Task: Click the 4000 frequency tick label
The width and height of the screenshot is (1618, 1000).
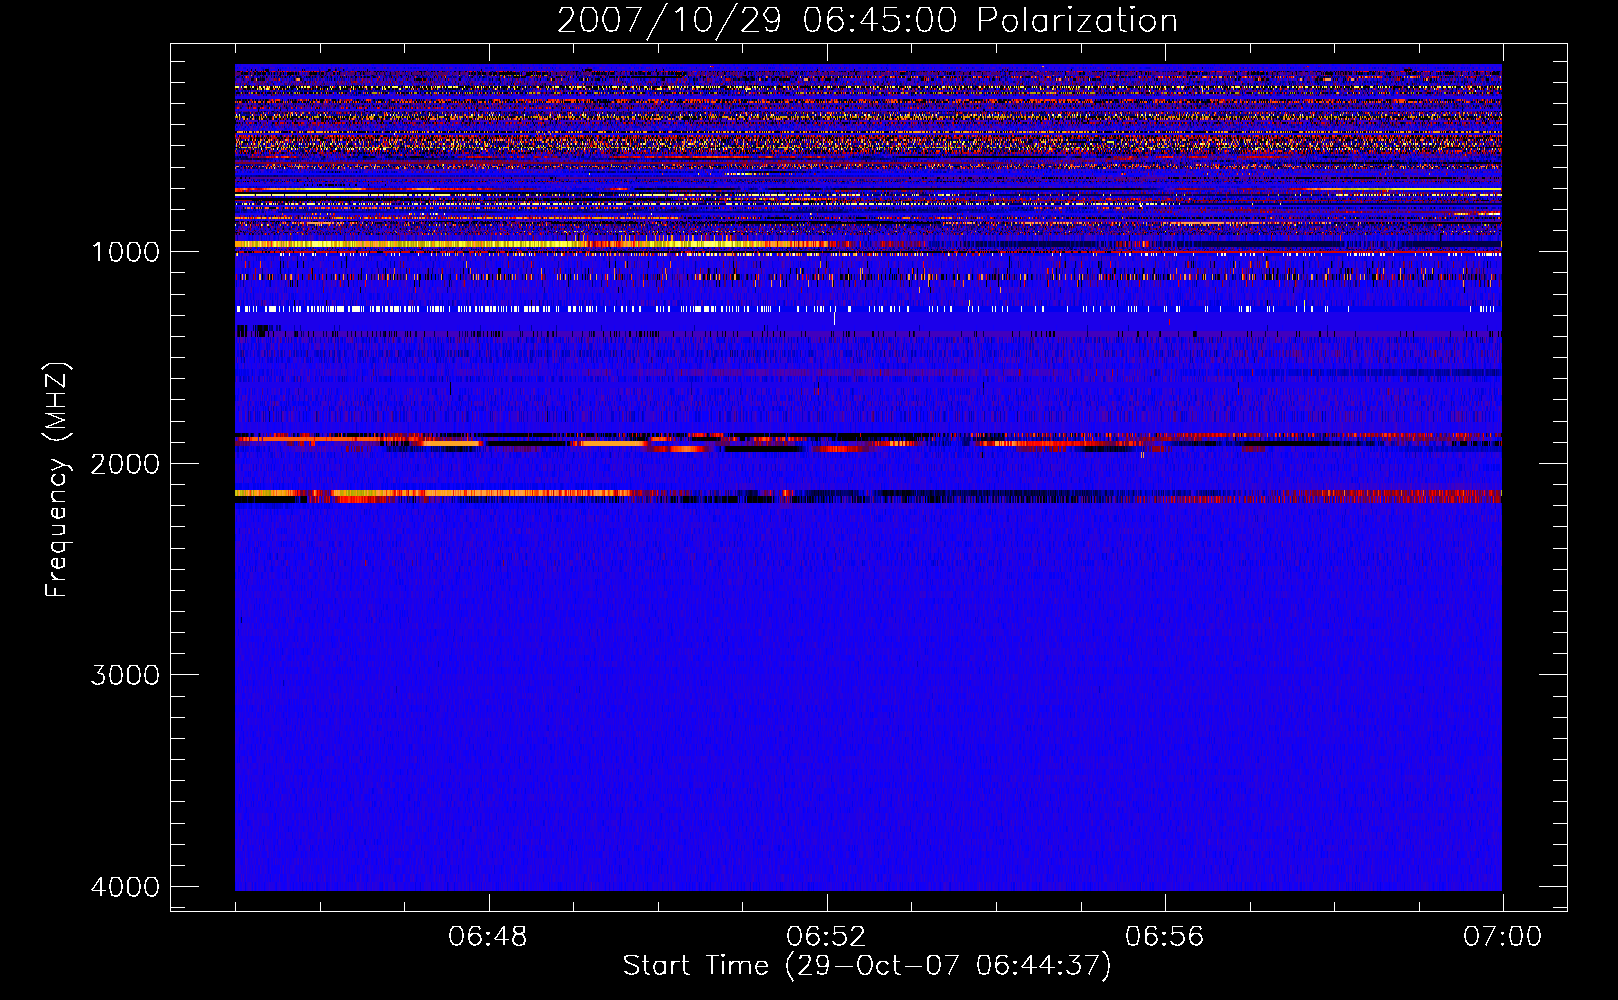Action: tap(125, 887)
